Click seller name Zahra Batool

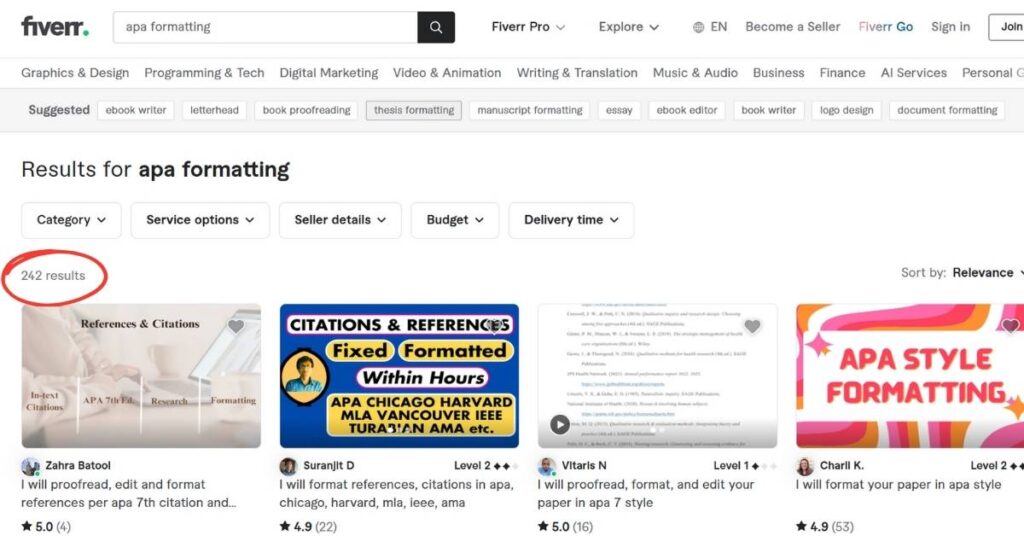coord(78,465)
